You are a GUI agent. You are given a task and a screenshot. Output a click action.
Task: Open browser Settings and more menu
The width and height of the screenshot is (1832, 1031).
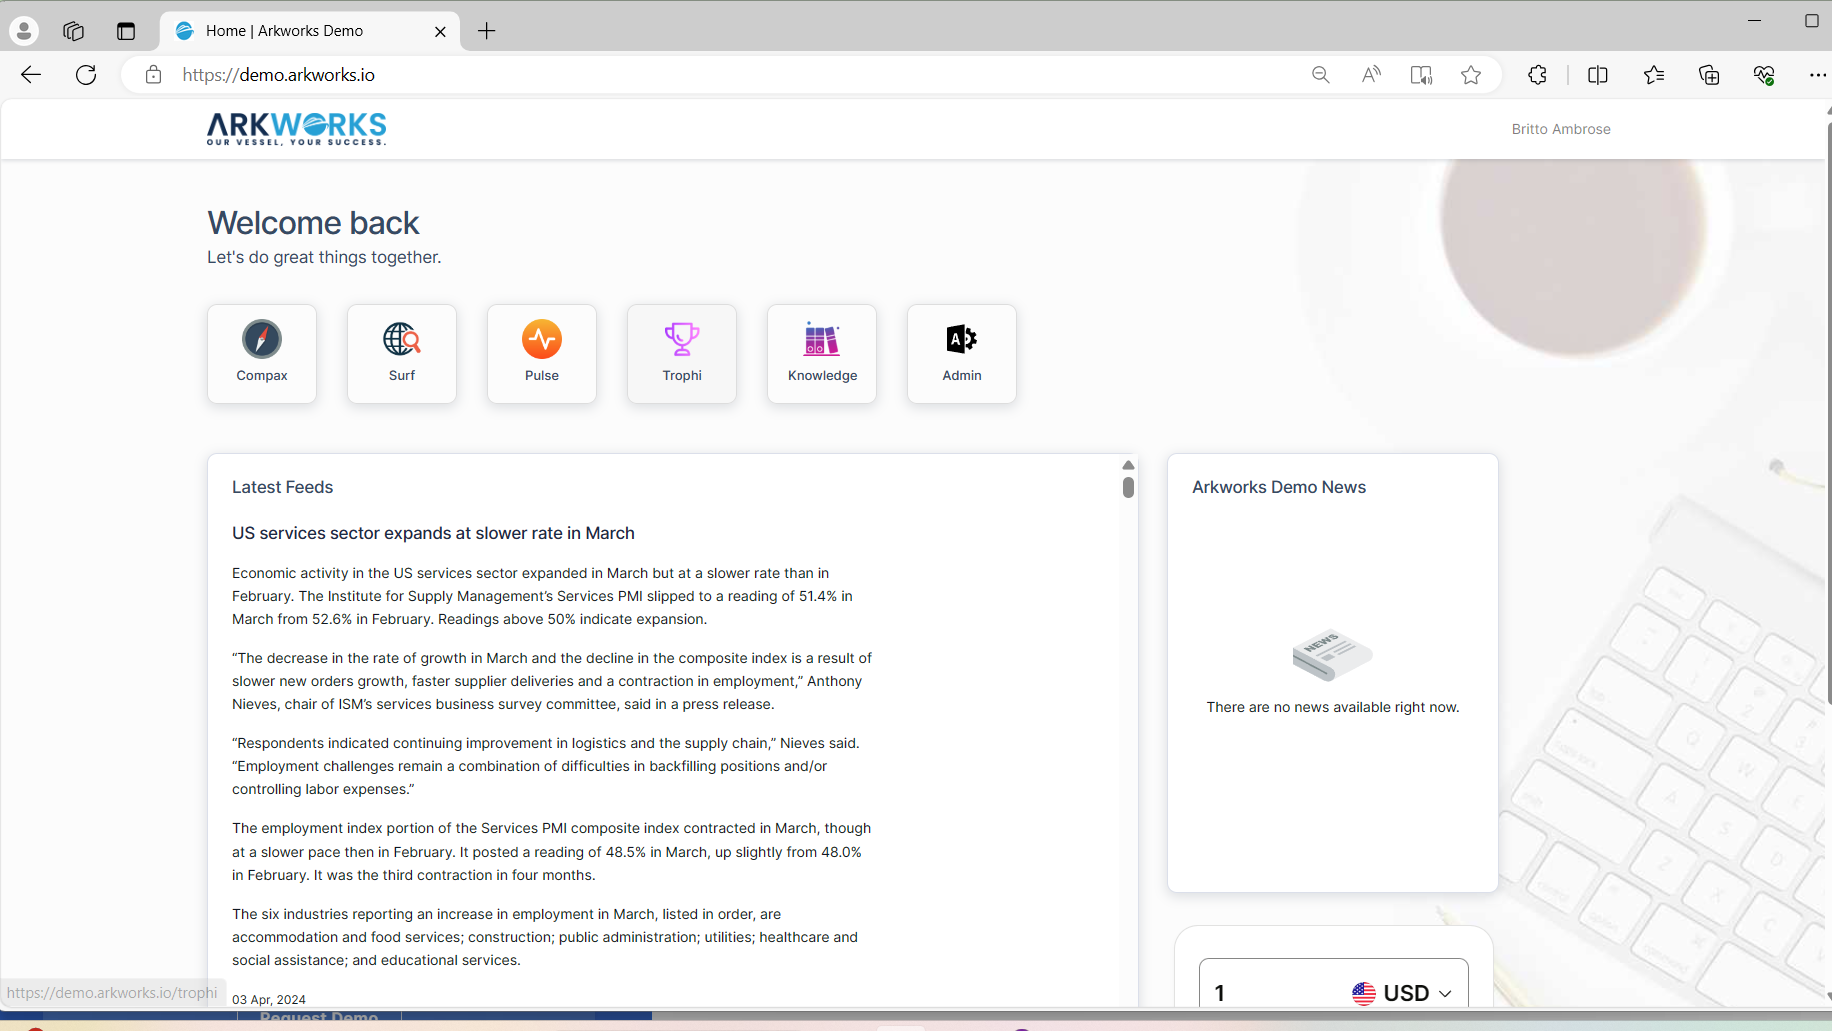pyautogui.click(x=1817, y=75)
